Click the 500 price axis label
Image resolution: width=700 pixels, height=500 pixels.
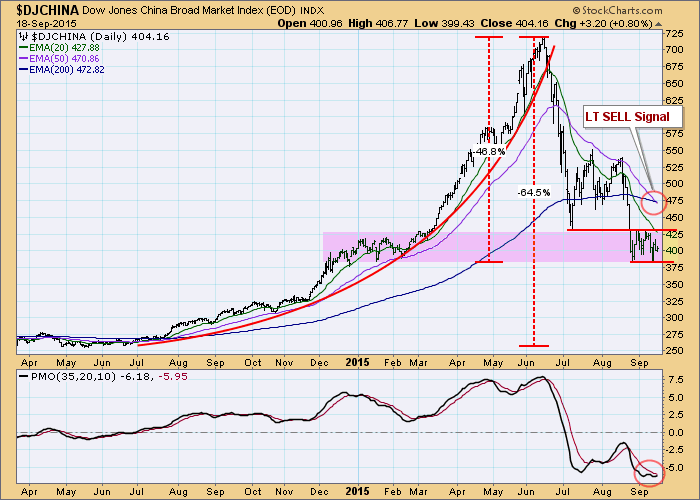(x=674, y=183)
